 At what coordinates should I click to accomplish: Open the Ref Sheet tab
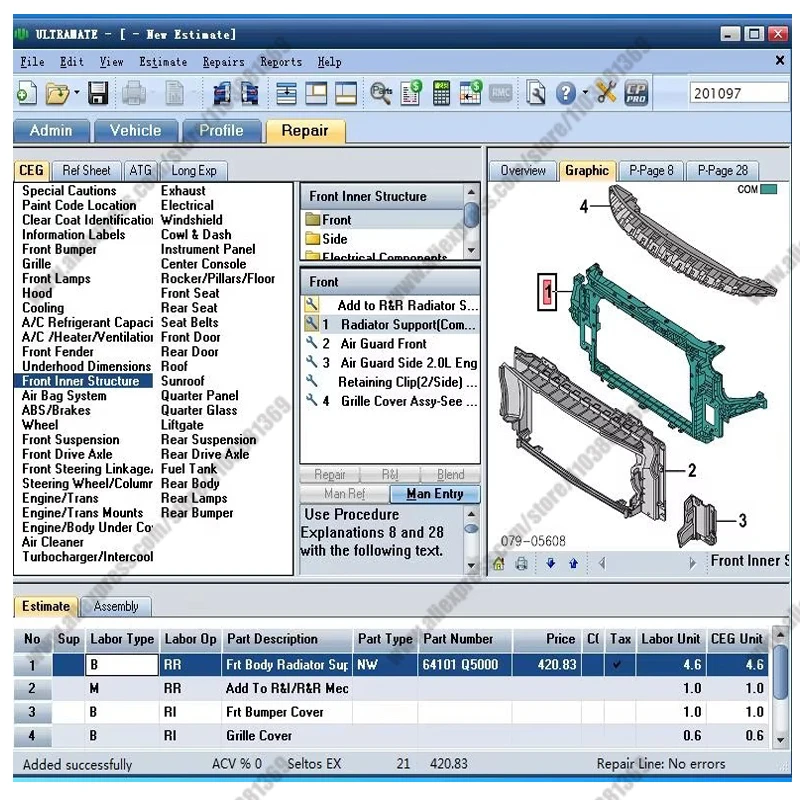[x=86, y=170]
